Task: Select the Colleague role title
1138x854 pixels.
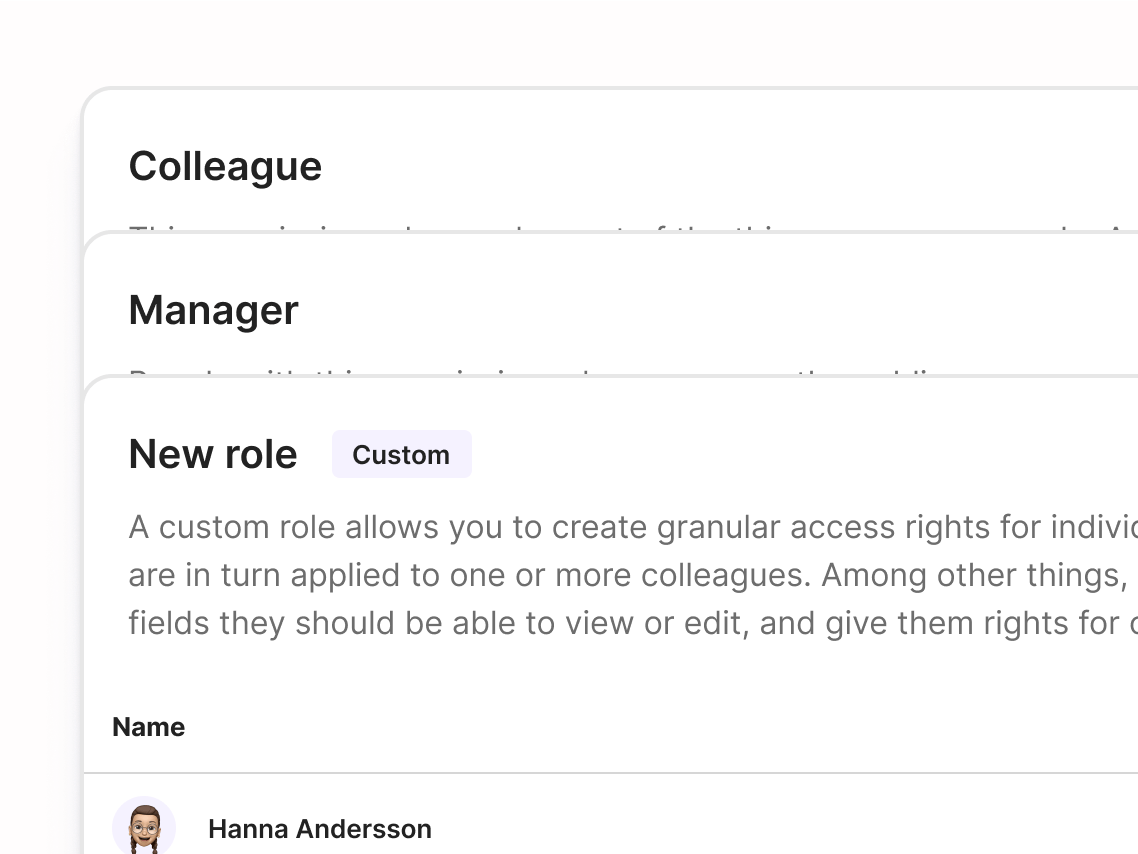Action: (x=225, y=166)
